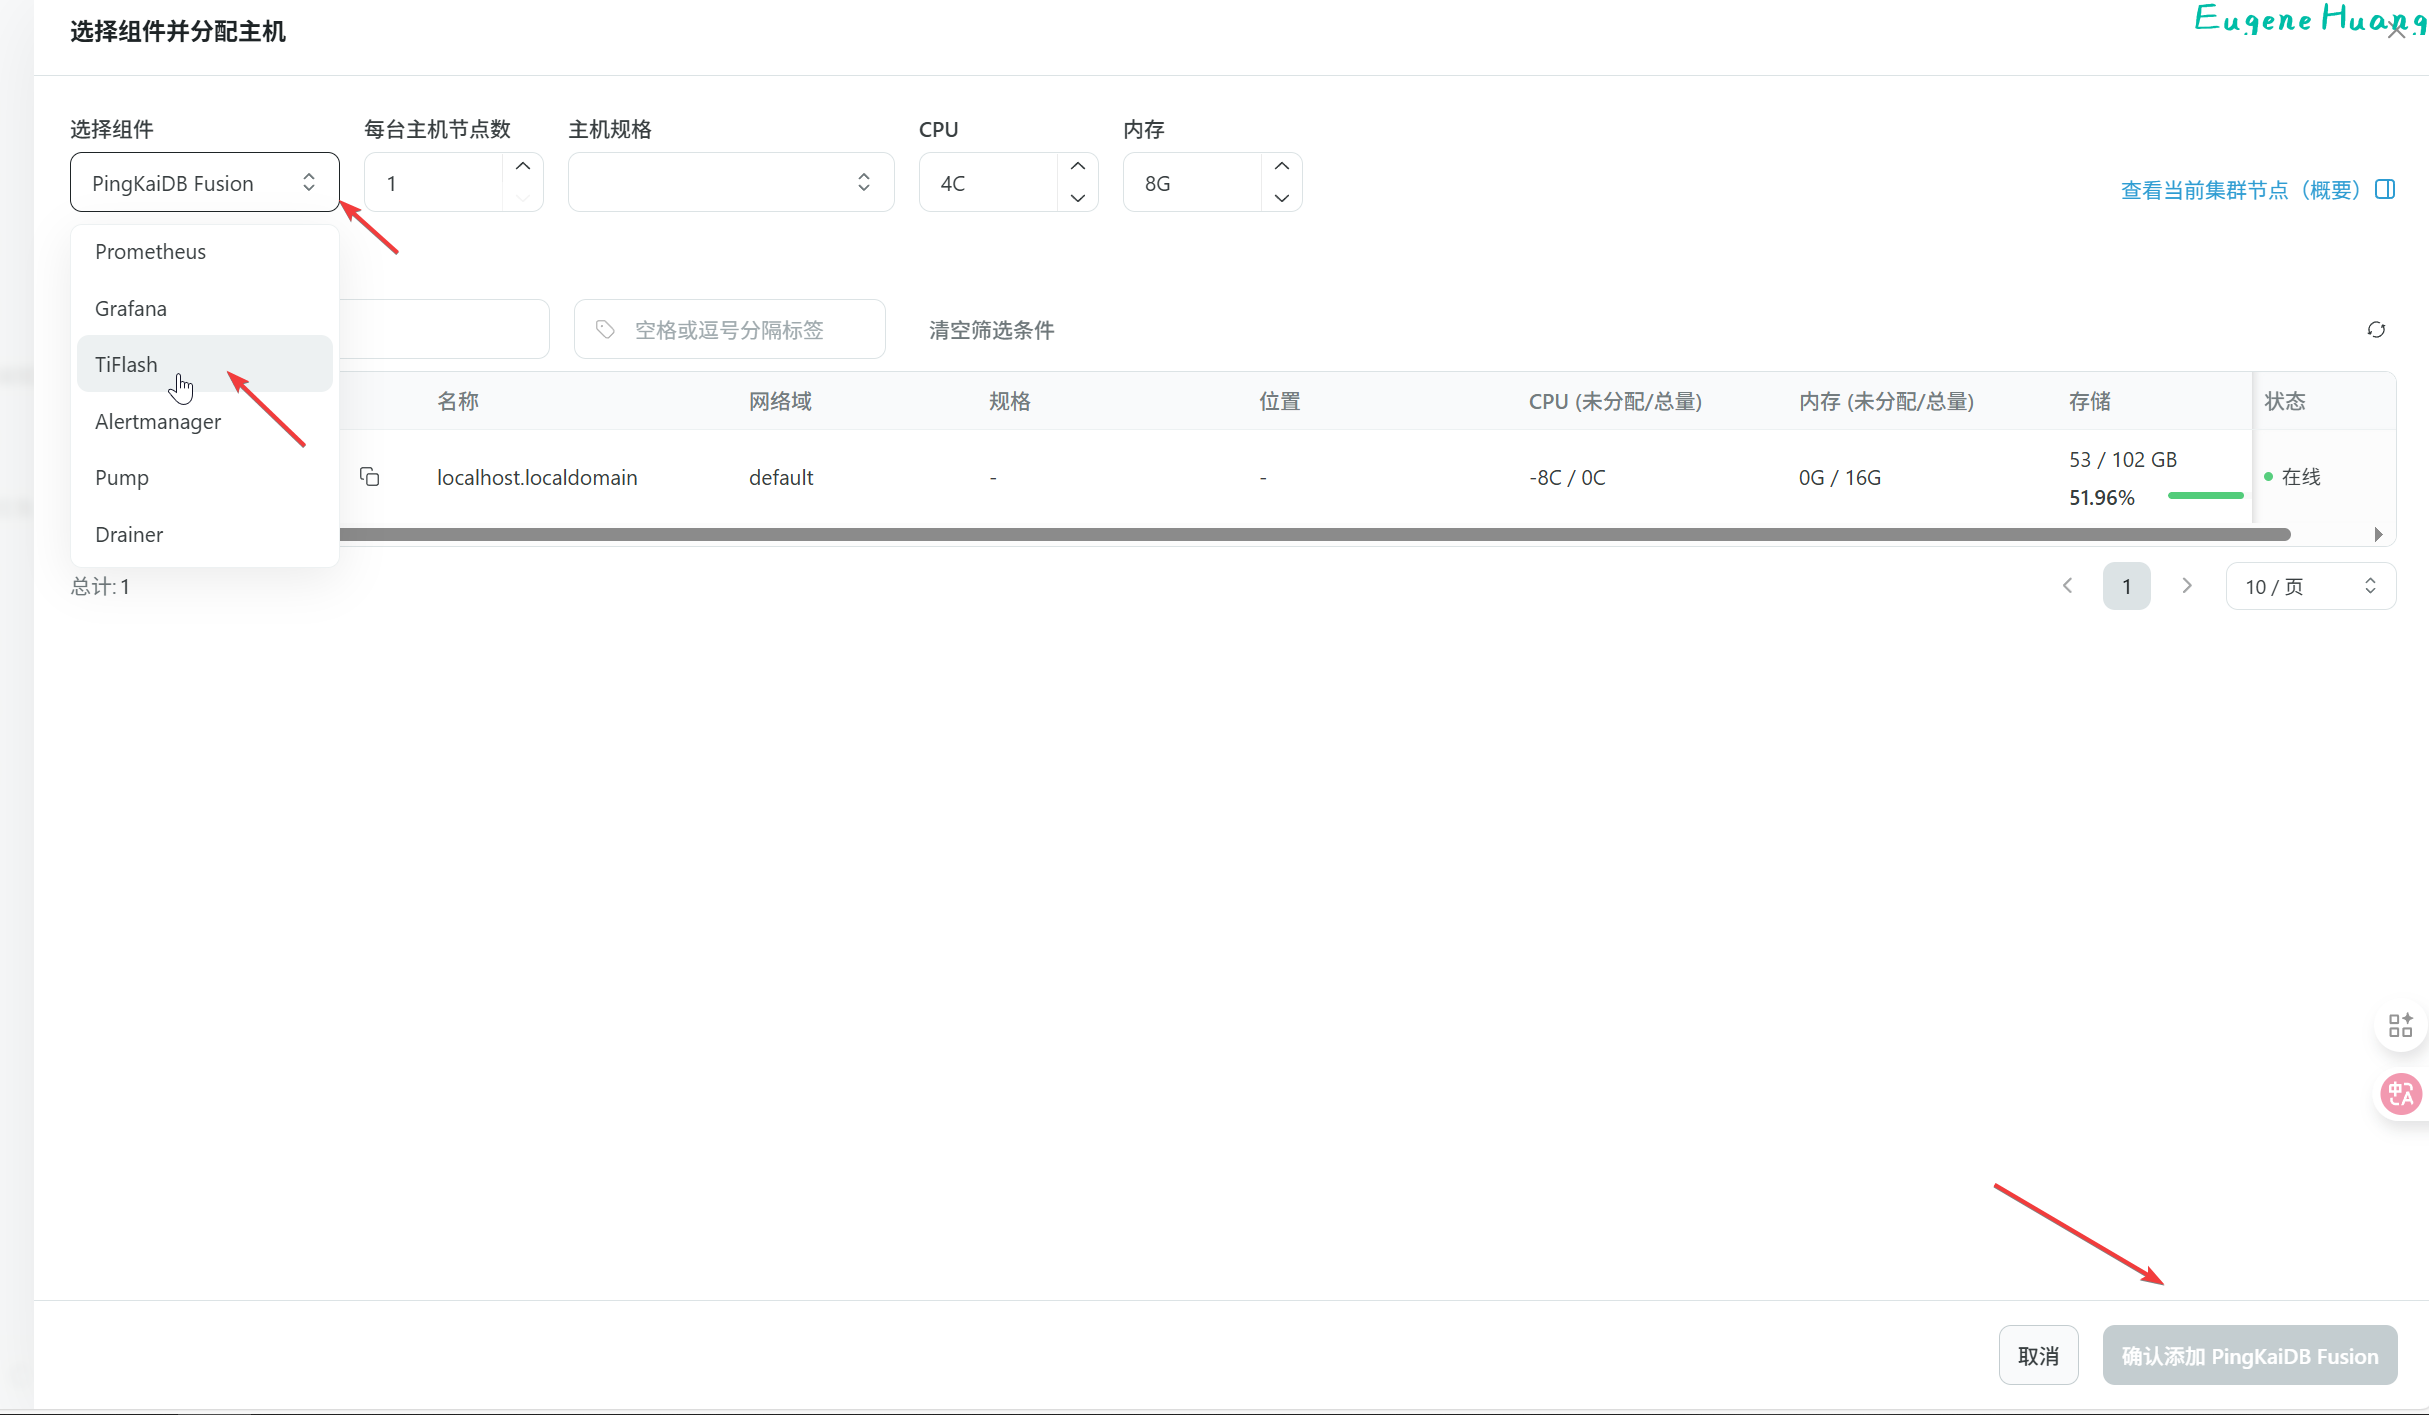Click the pink translate floating icon
The image size is (2429, 1415).
coord(2400,1093)
